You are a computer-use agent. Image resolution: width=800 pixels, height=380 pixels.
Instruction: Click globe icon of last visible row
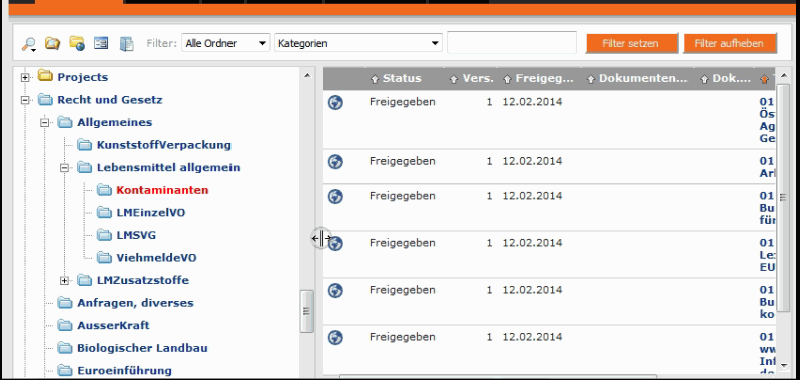(x=335, y=337)
